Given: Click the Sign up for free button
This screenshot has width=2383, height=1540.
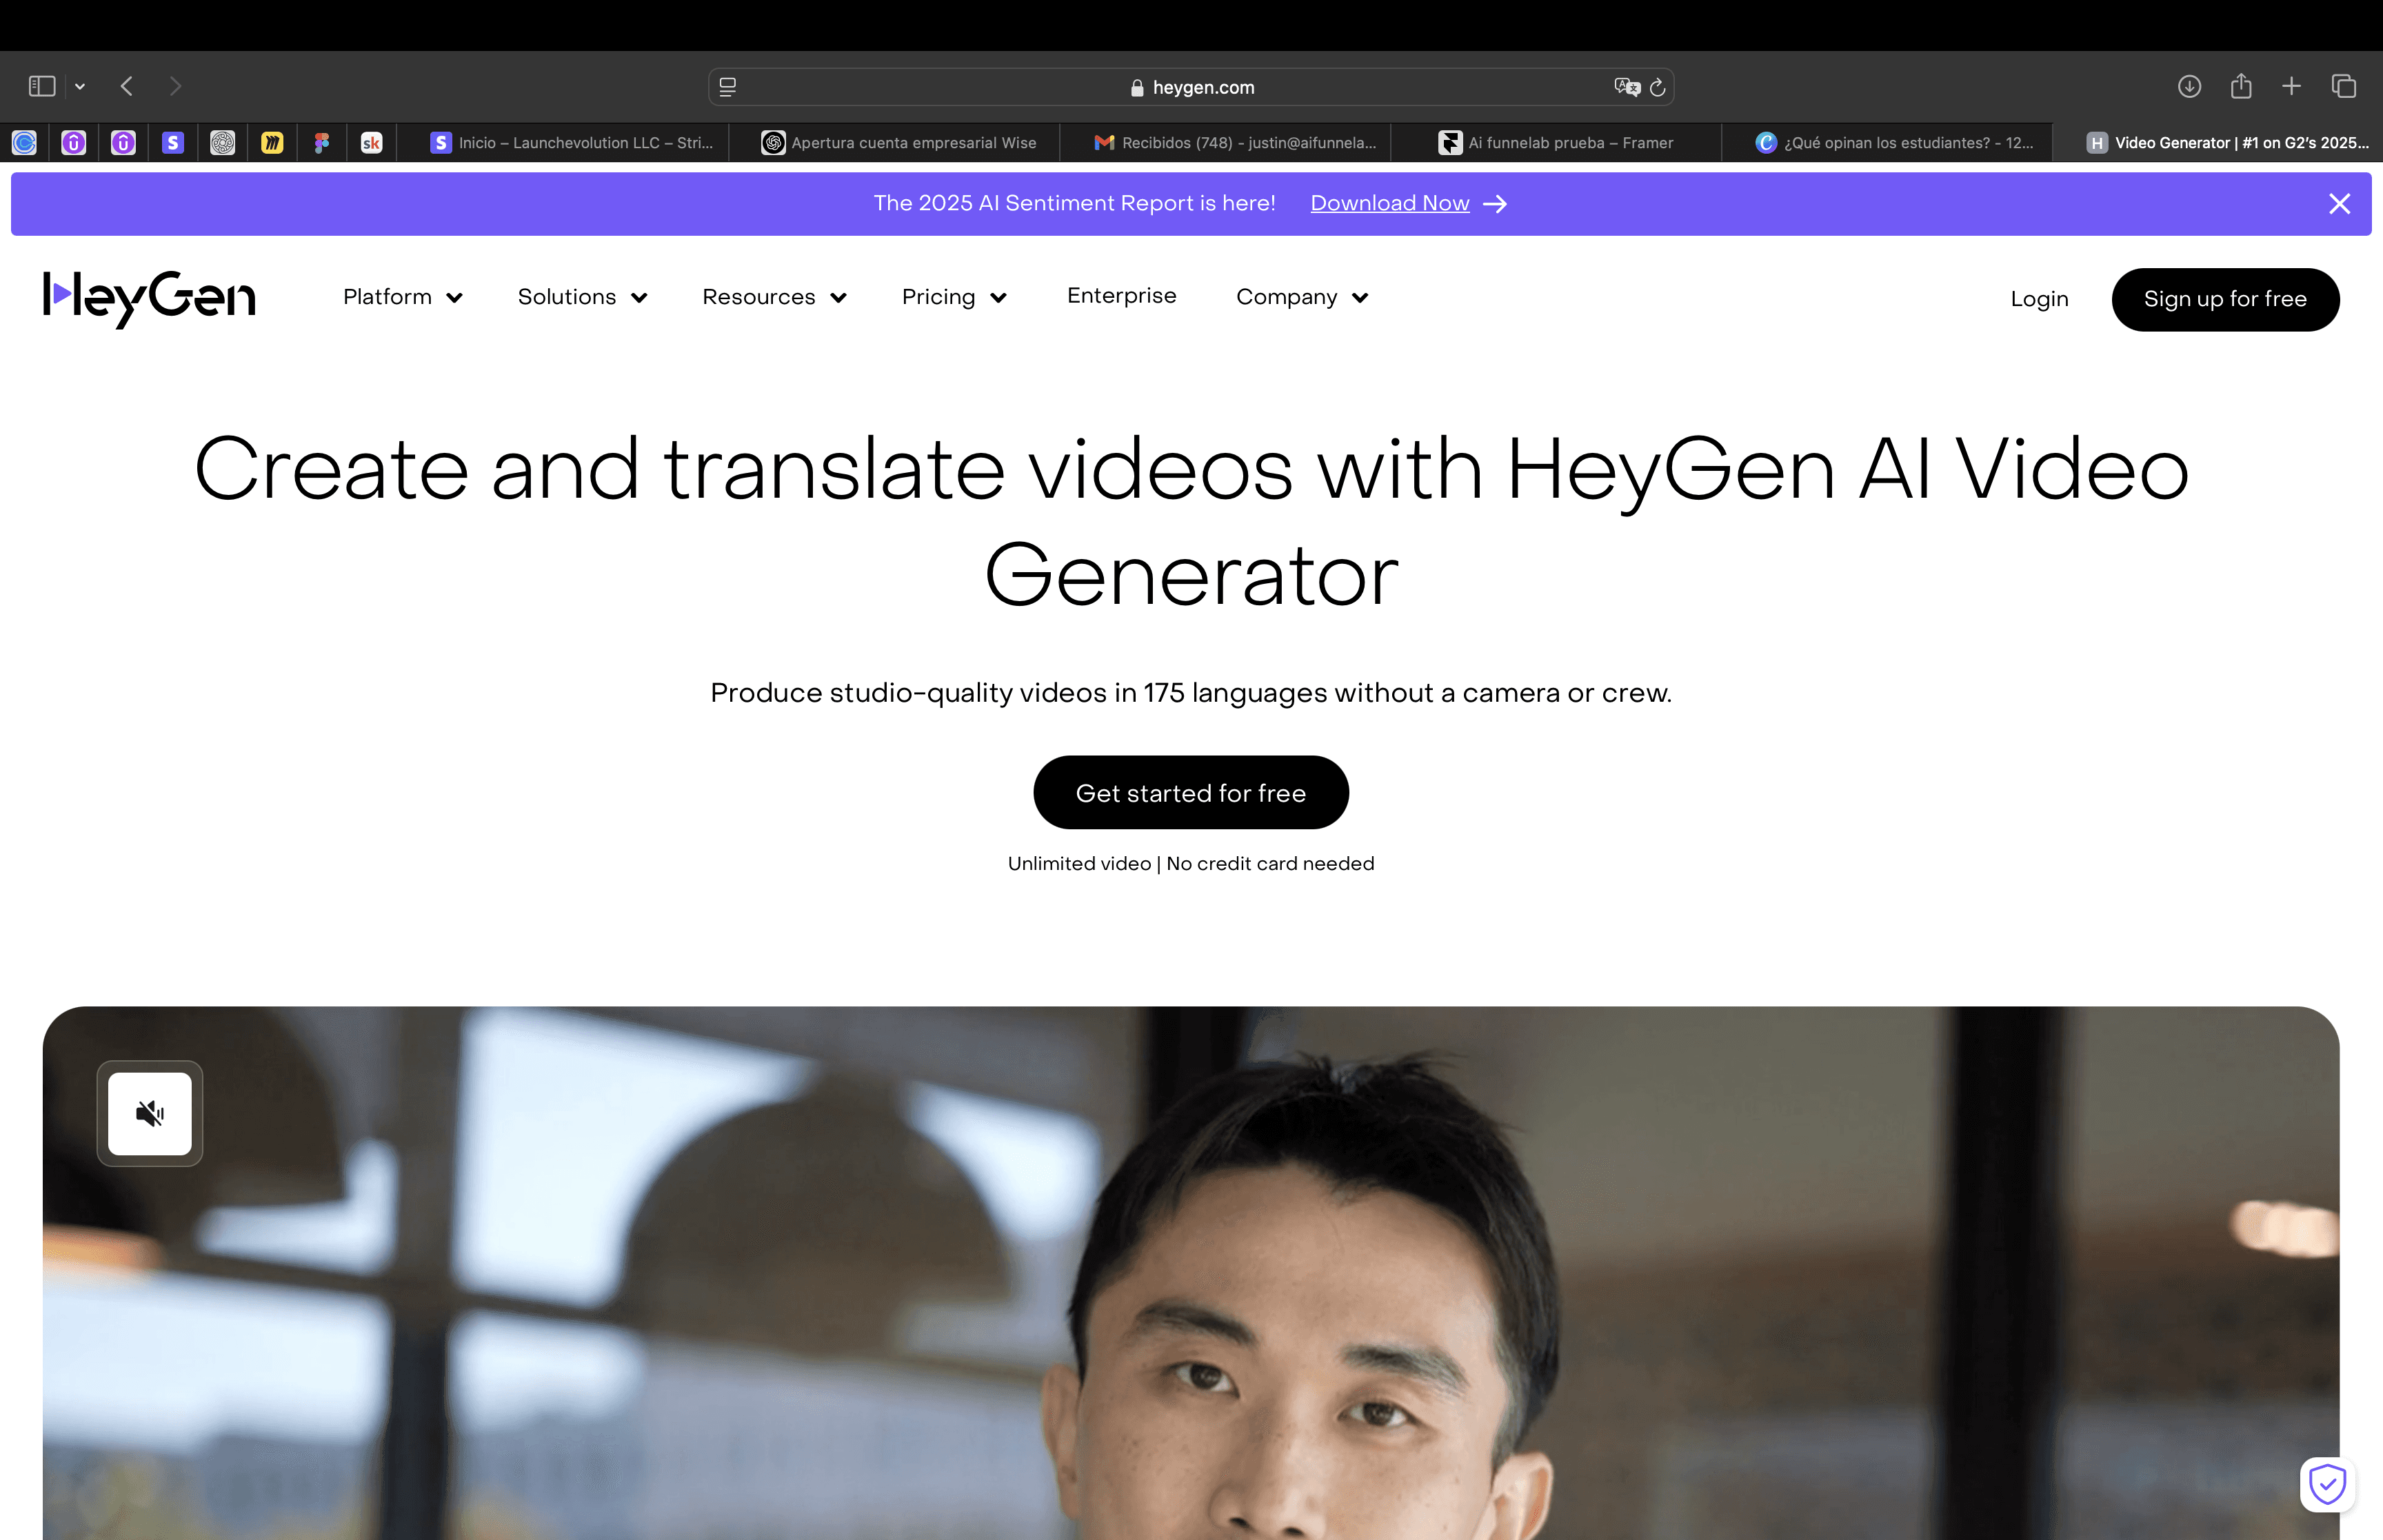Looking at the screenshot, I should 2225,299.
